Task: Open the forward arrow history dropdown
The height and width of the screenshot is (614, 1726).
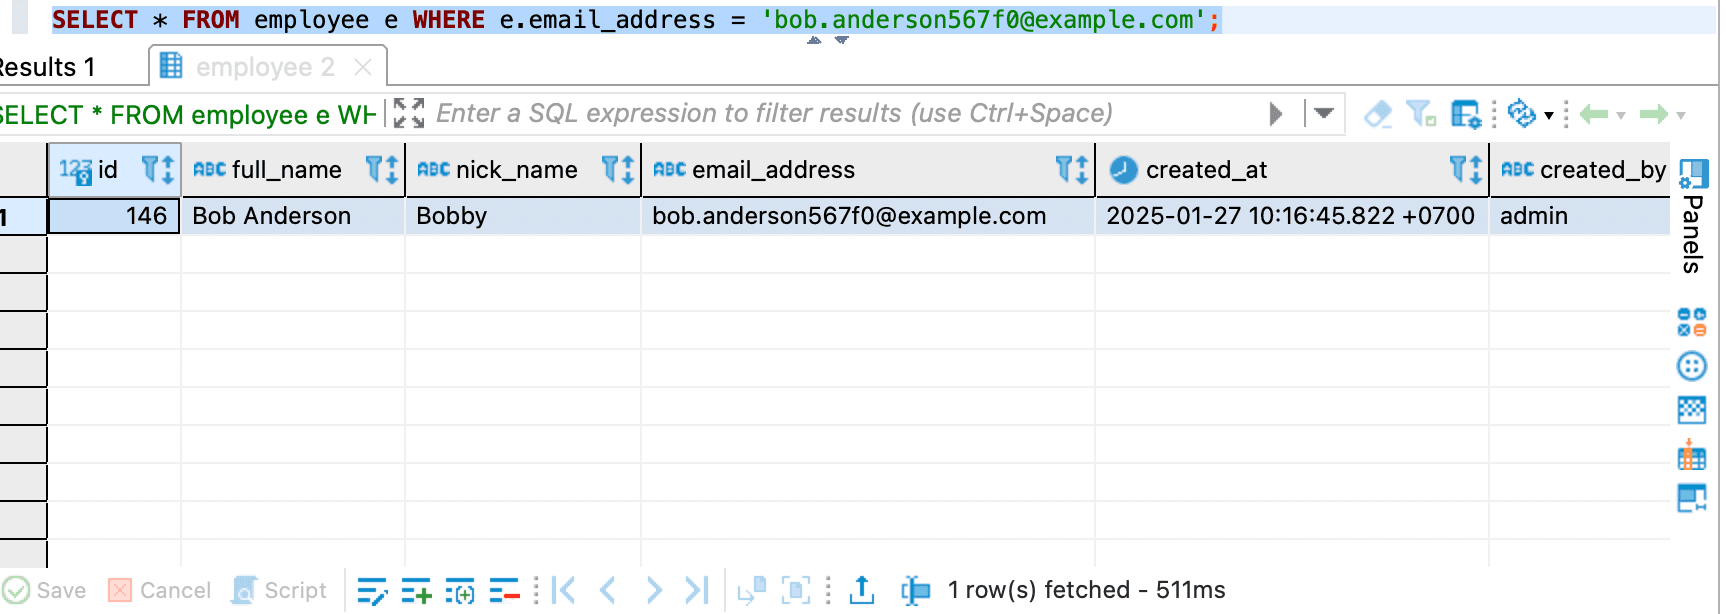Action: (x=1681, y=116)
